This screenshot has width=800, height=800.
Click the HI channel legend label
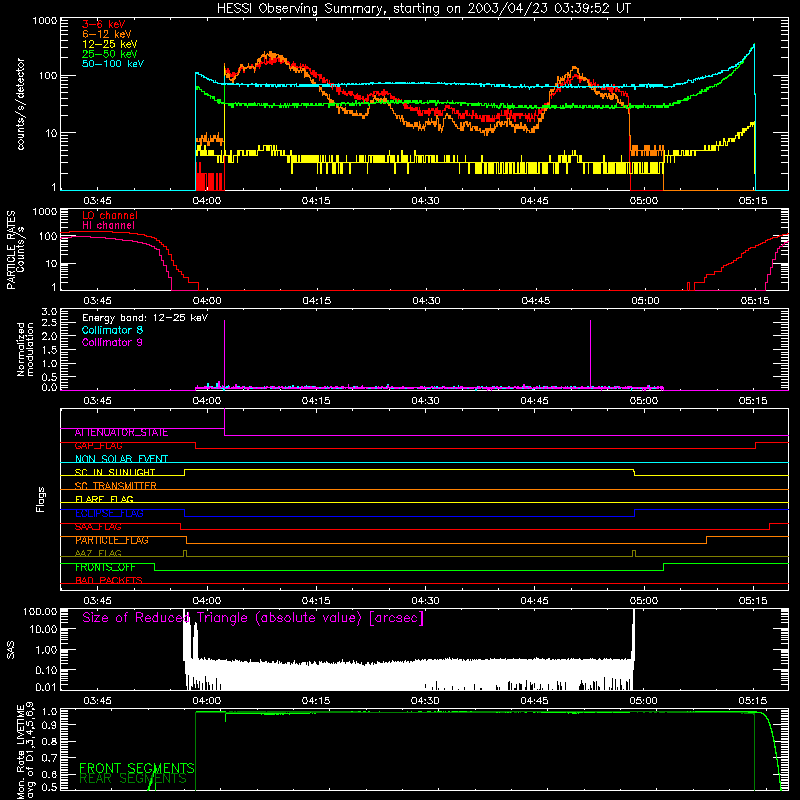109,226
